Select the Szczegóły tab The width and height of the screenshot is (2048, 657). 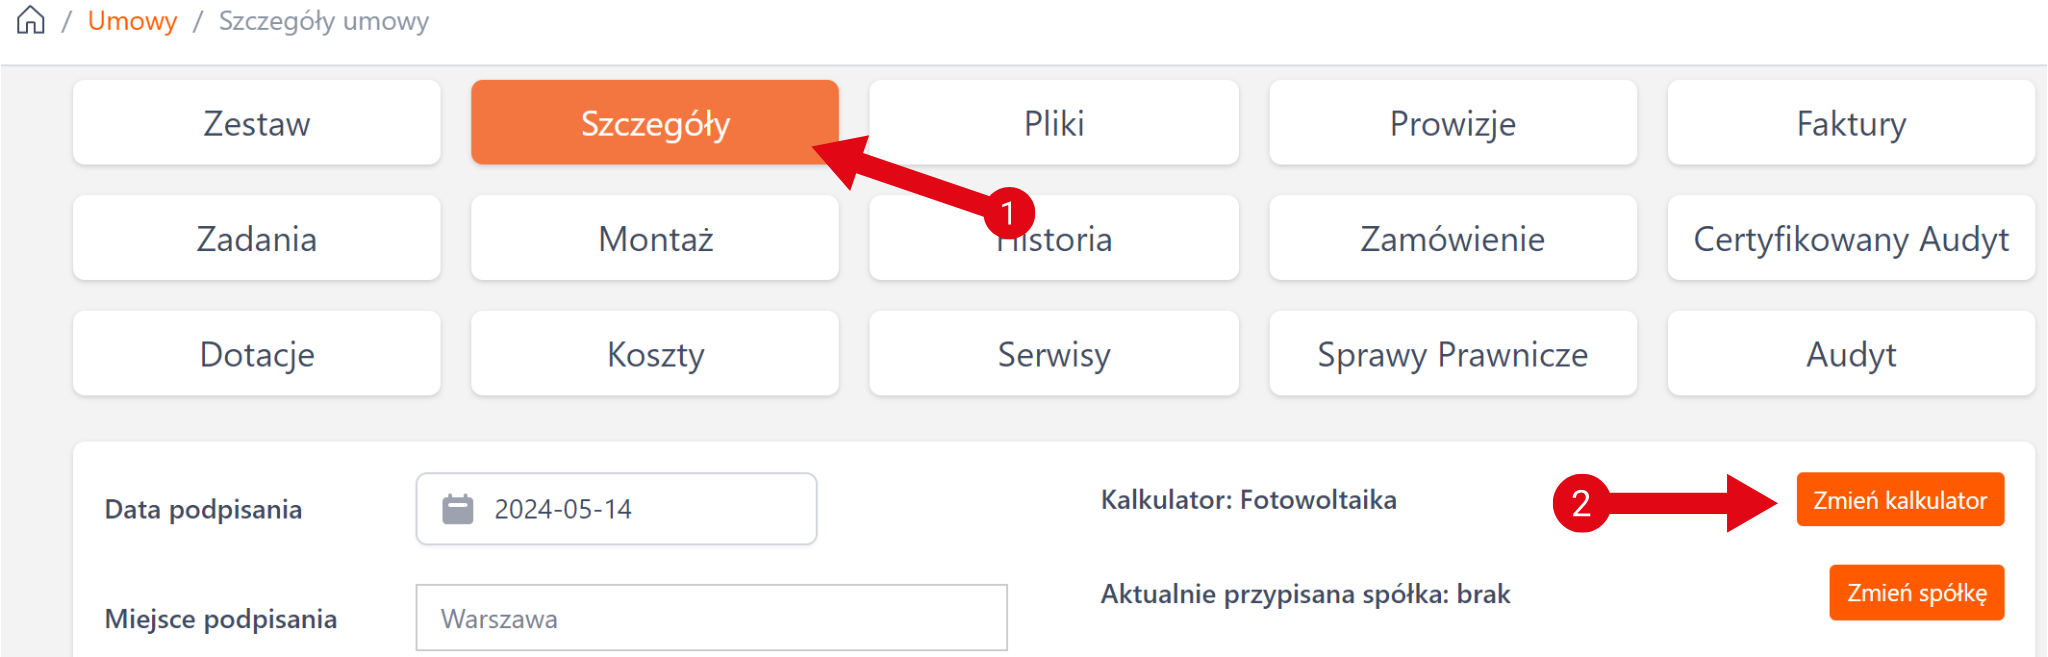[x=654, y=123]
